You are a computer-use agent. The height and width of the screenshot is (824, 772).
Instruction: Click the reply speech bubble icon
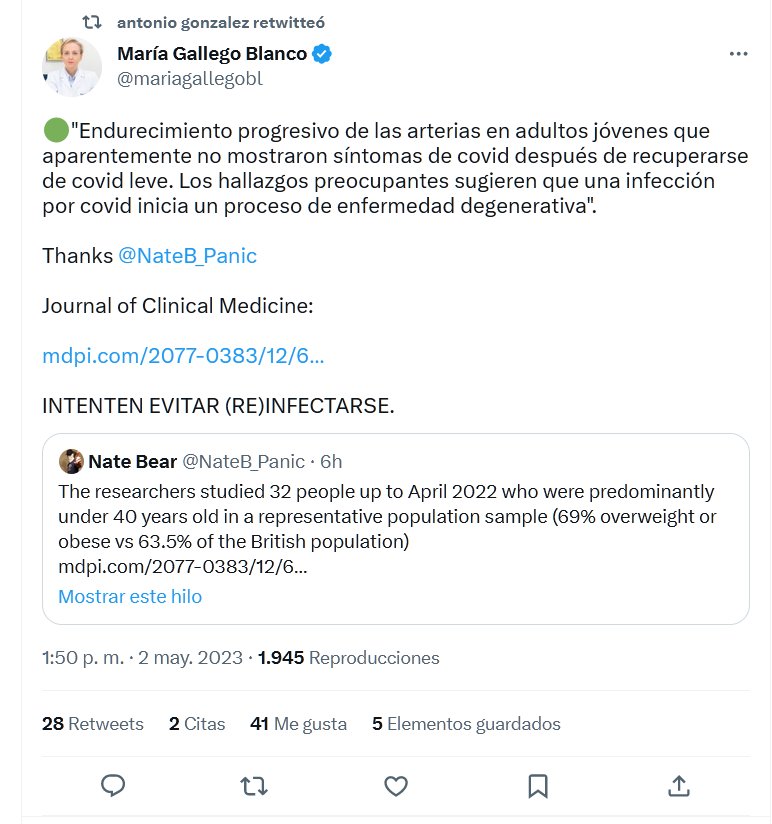point(113,785)
